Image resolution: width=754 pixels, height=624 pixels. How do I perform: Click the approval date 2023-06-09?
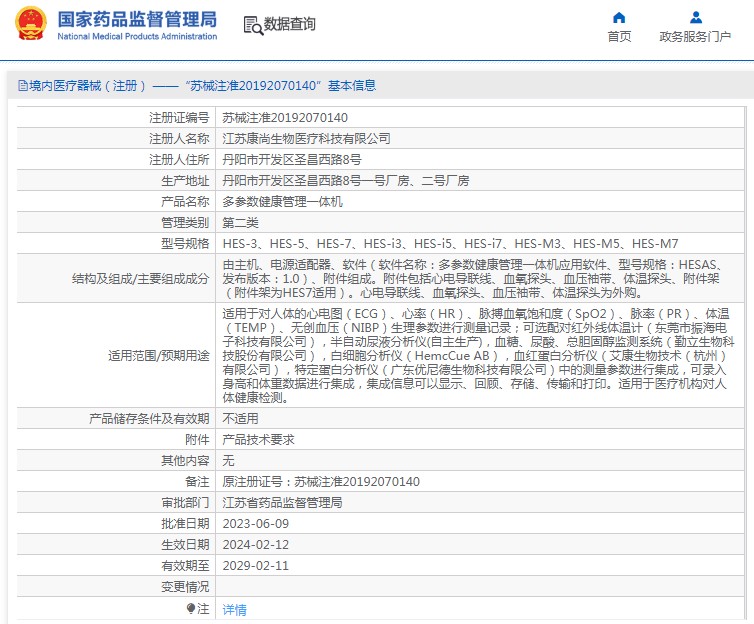[255, 523]
